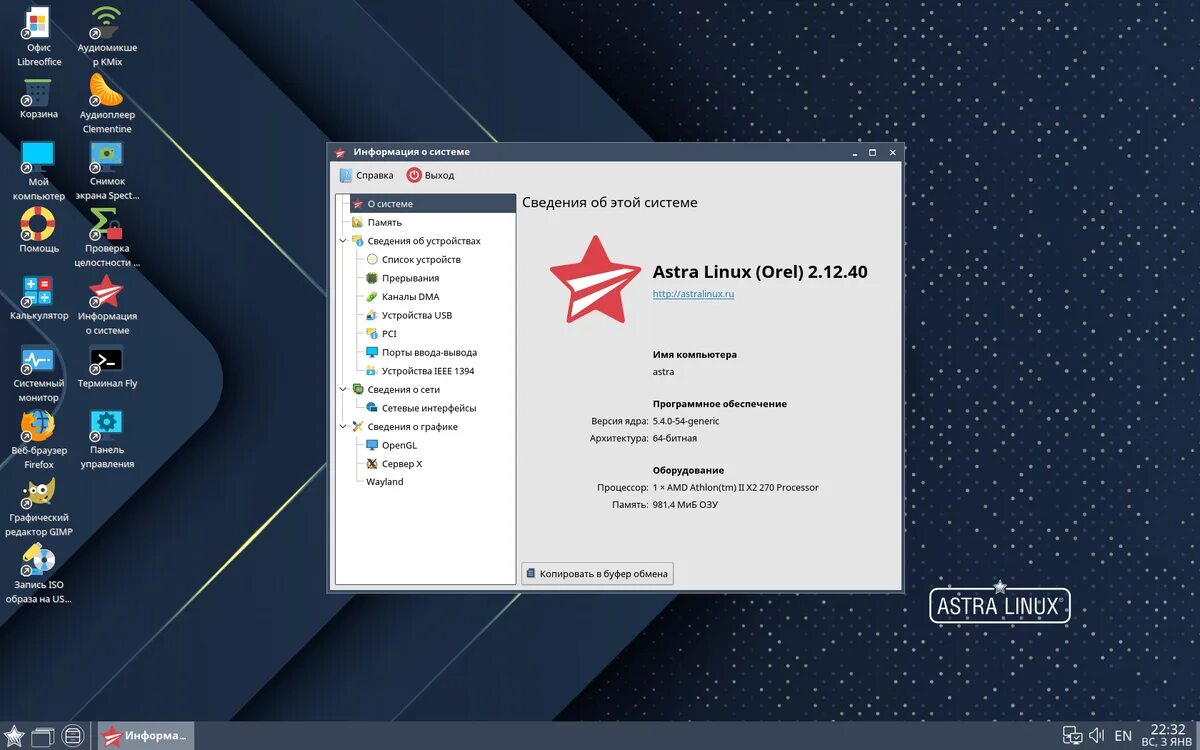Viewport: 1200px width, 750px height.
Task: Select Wayland in the tree
Action: click(385, 482)
